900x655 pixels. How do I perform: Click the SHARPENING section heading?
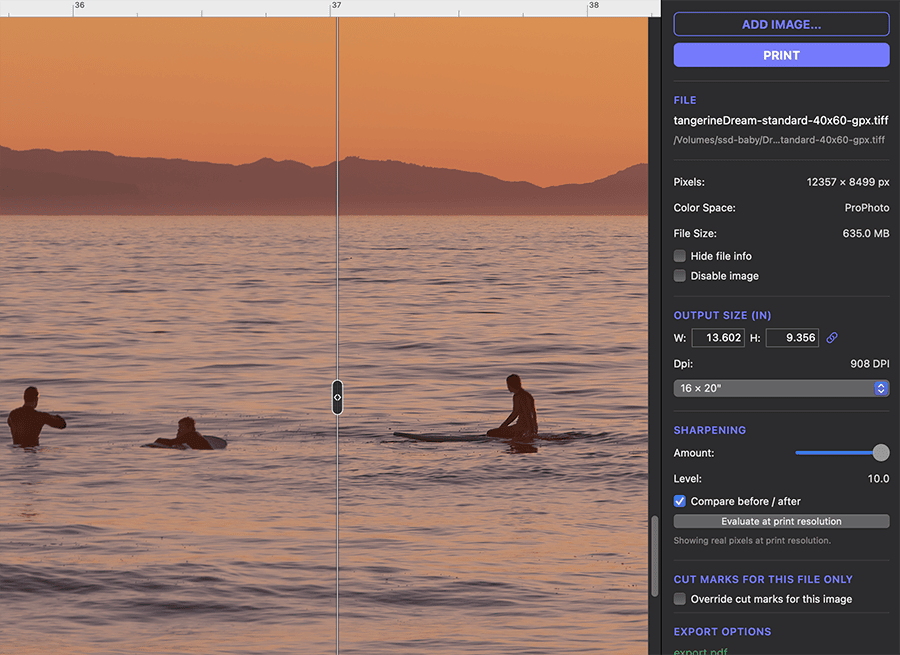point(709,430)
